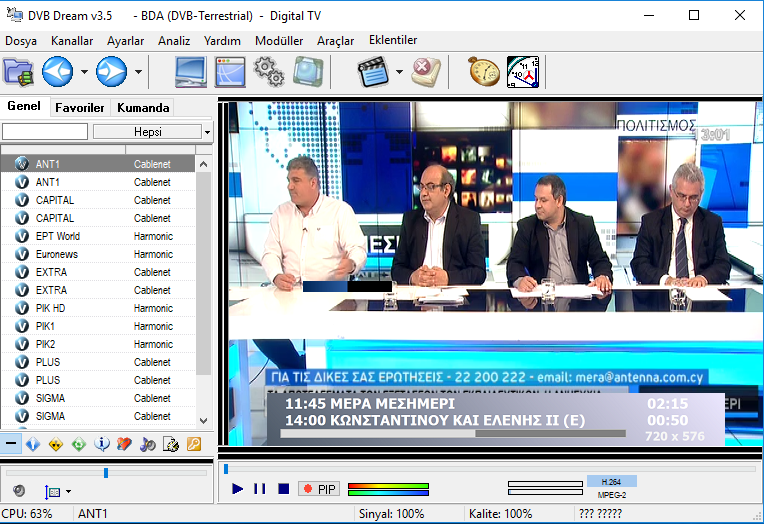The height and width of the screenshot is (524, 764).
Task: Click the V icon next to PIK HD
Action: (21, 308)
